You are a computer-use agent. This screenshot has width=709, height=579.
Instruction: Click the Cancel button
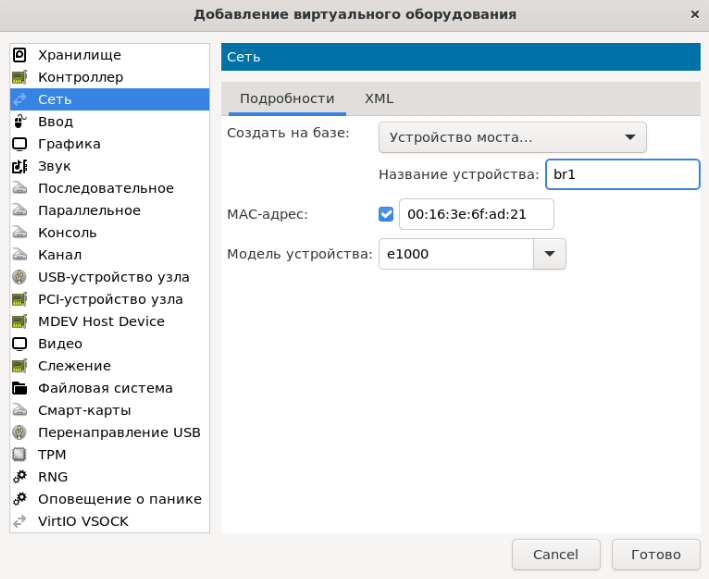[556, 554]
